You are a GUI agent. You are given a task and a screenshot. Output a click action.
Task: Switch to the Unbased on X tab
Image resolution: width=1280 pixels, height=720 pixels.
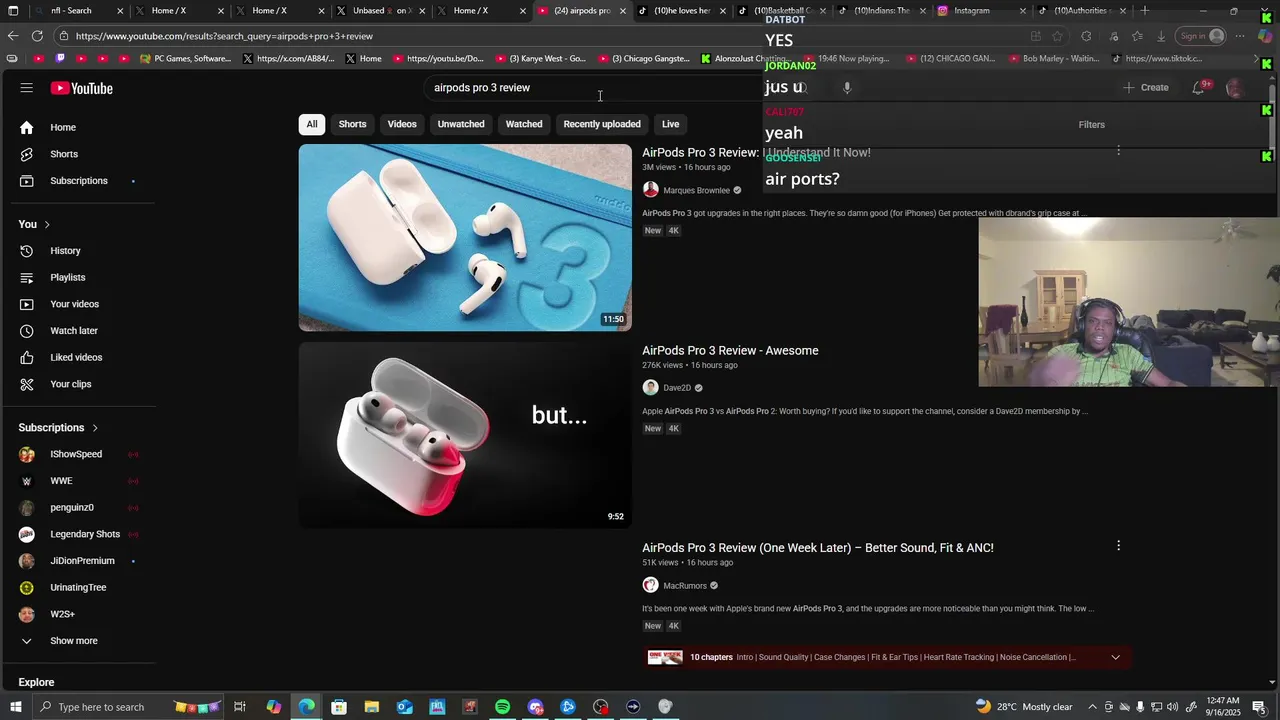point(380,11)
